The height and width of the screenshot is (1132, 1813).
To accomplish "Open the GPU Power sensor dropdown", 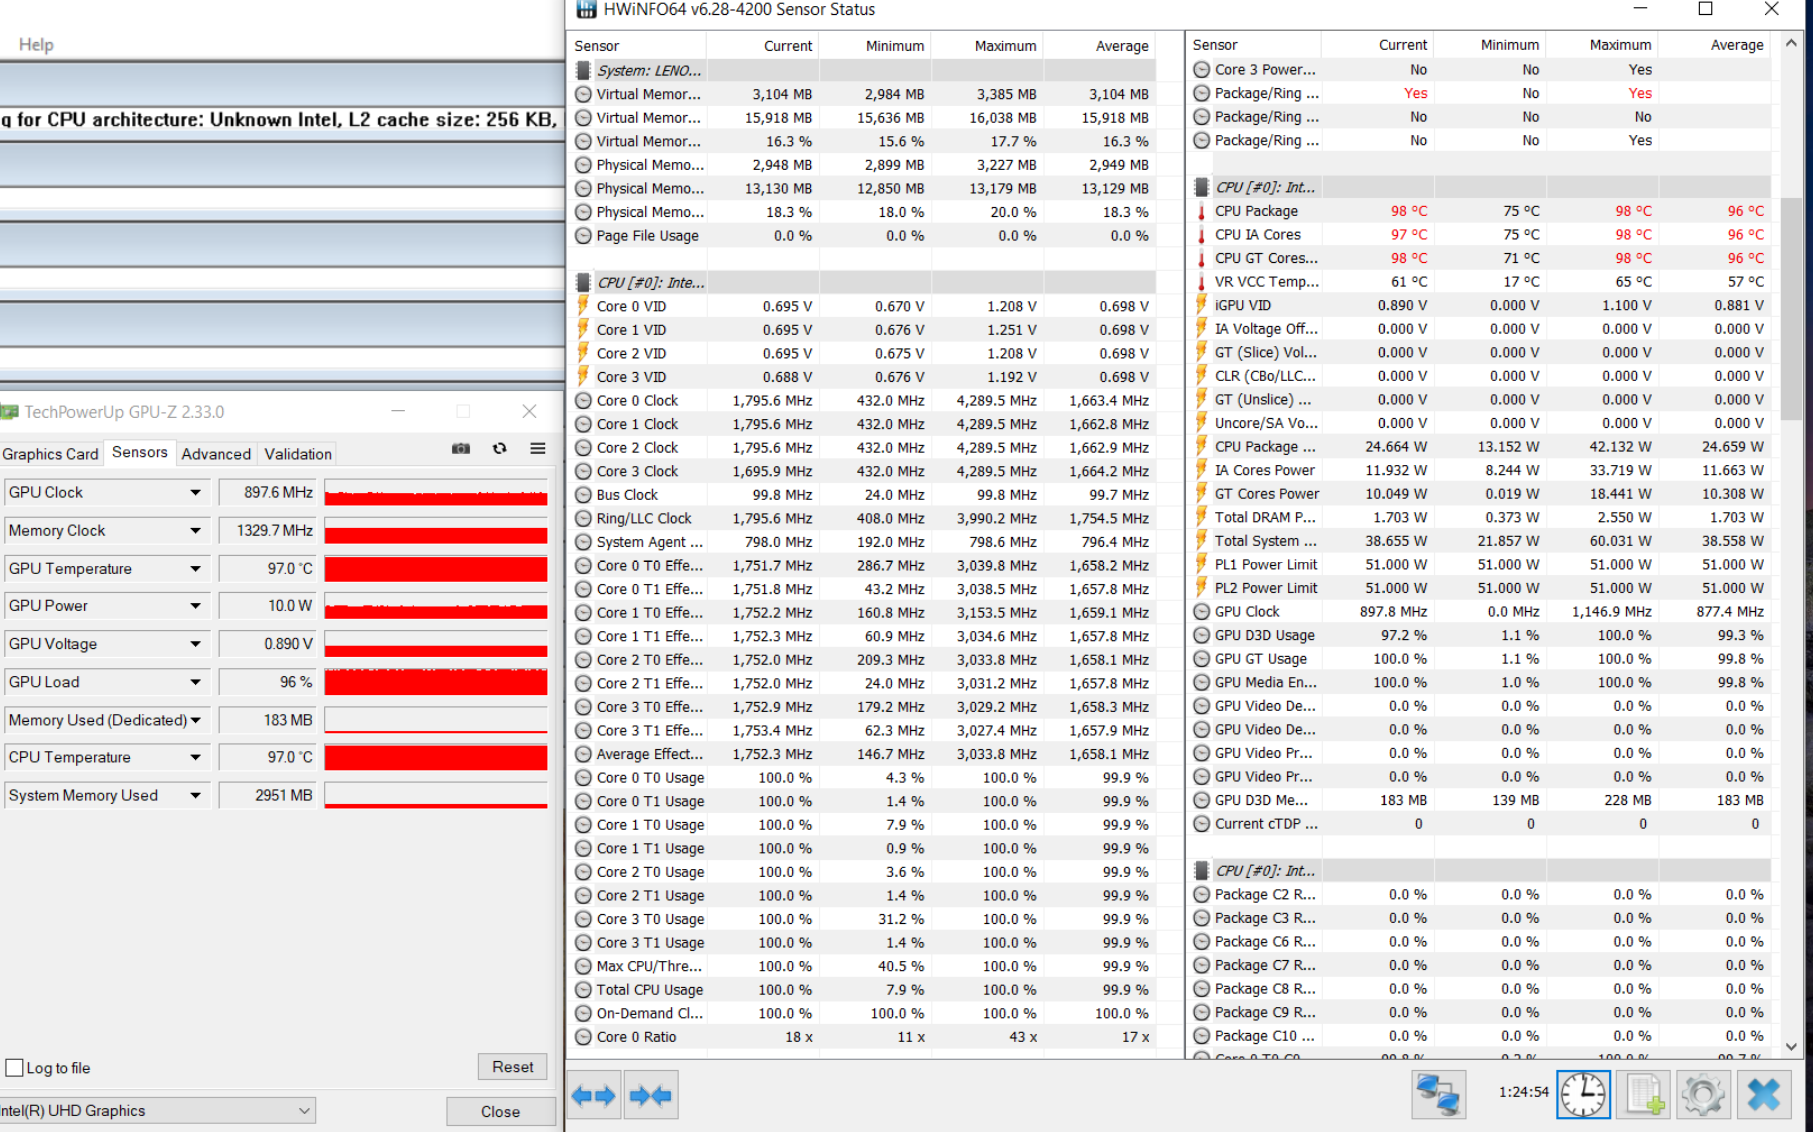I will [x=195, y=606].
